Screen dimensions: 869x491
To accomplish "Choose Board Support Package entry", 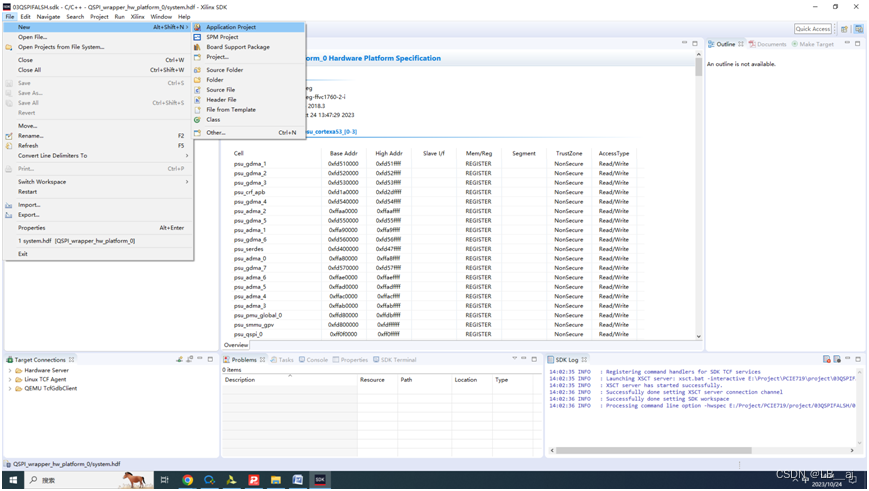I will tap(248, 47).
